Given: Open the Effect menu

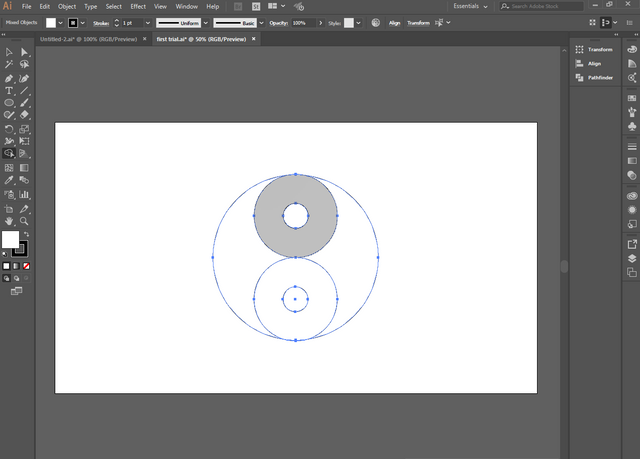Looking at the screenshot, I should pos(137,6).
